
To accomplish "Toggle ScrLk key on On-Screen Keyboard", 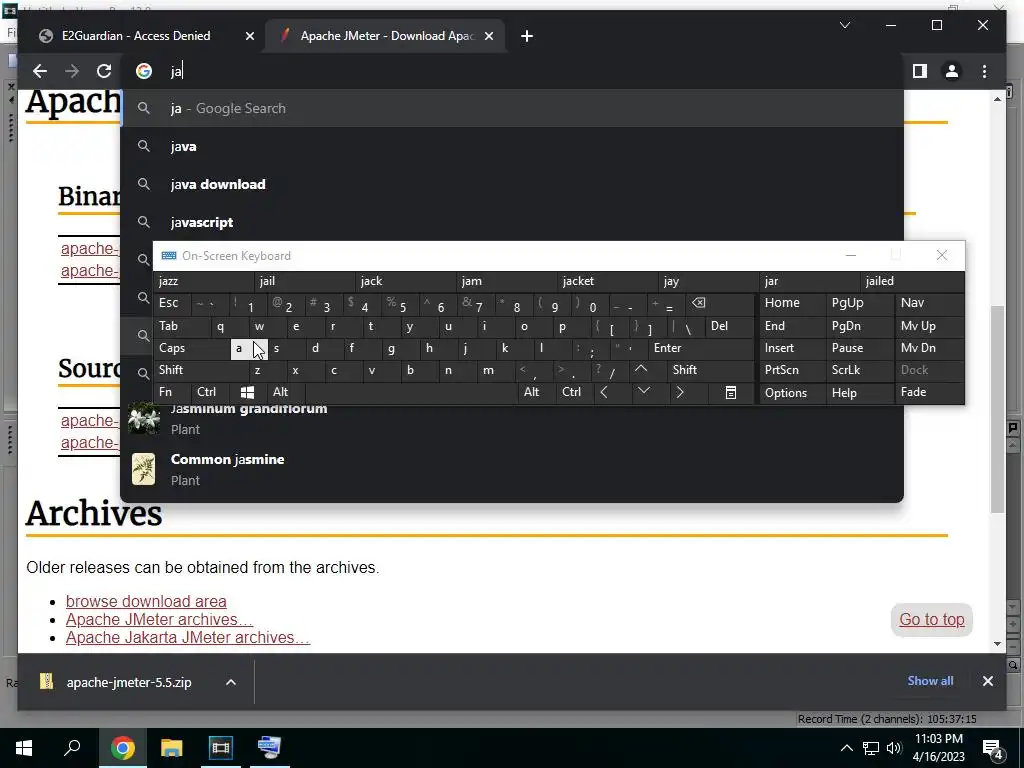I will 859,370.
